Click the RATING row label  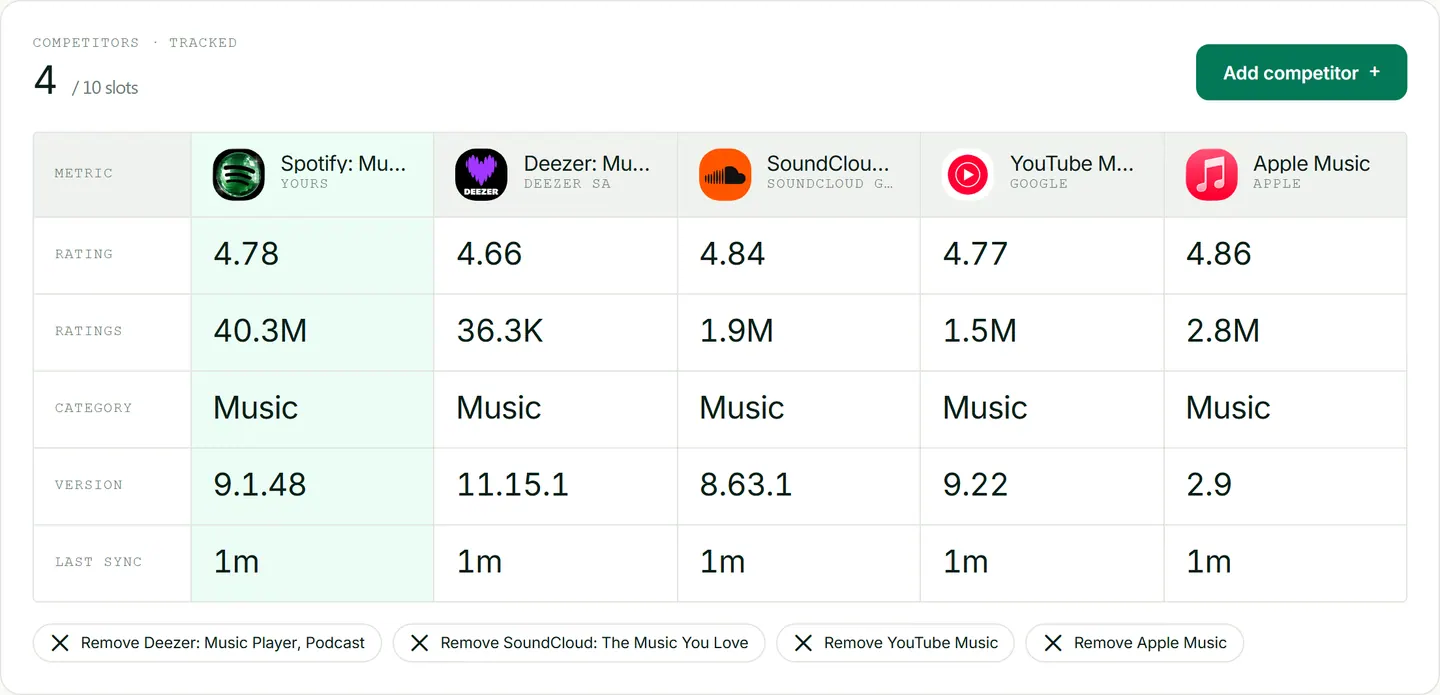83,254
